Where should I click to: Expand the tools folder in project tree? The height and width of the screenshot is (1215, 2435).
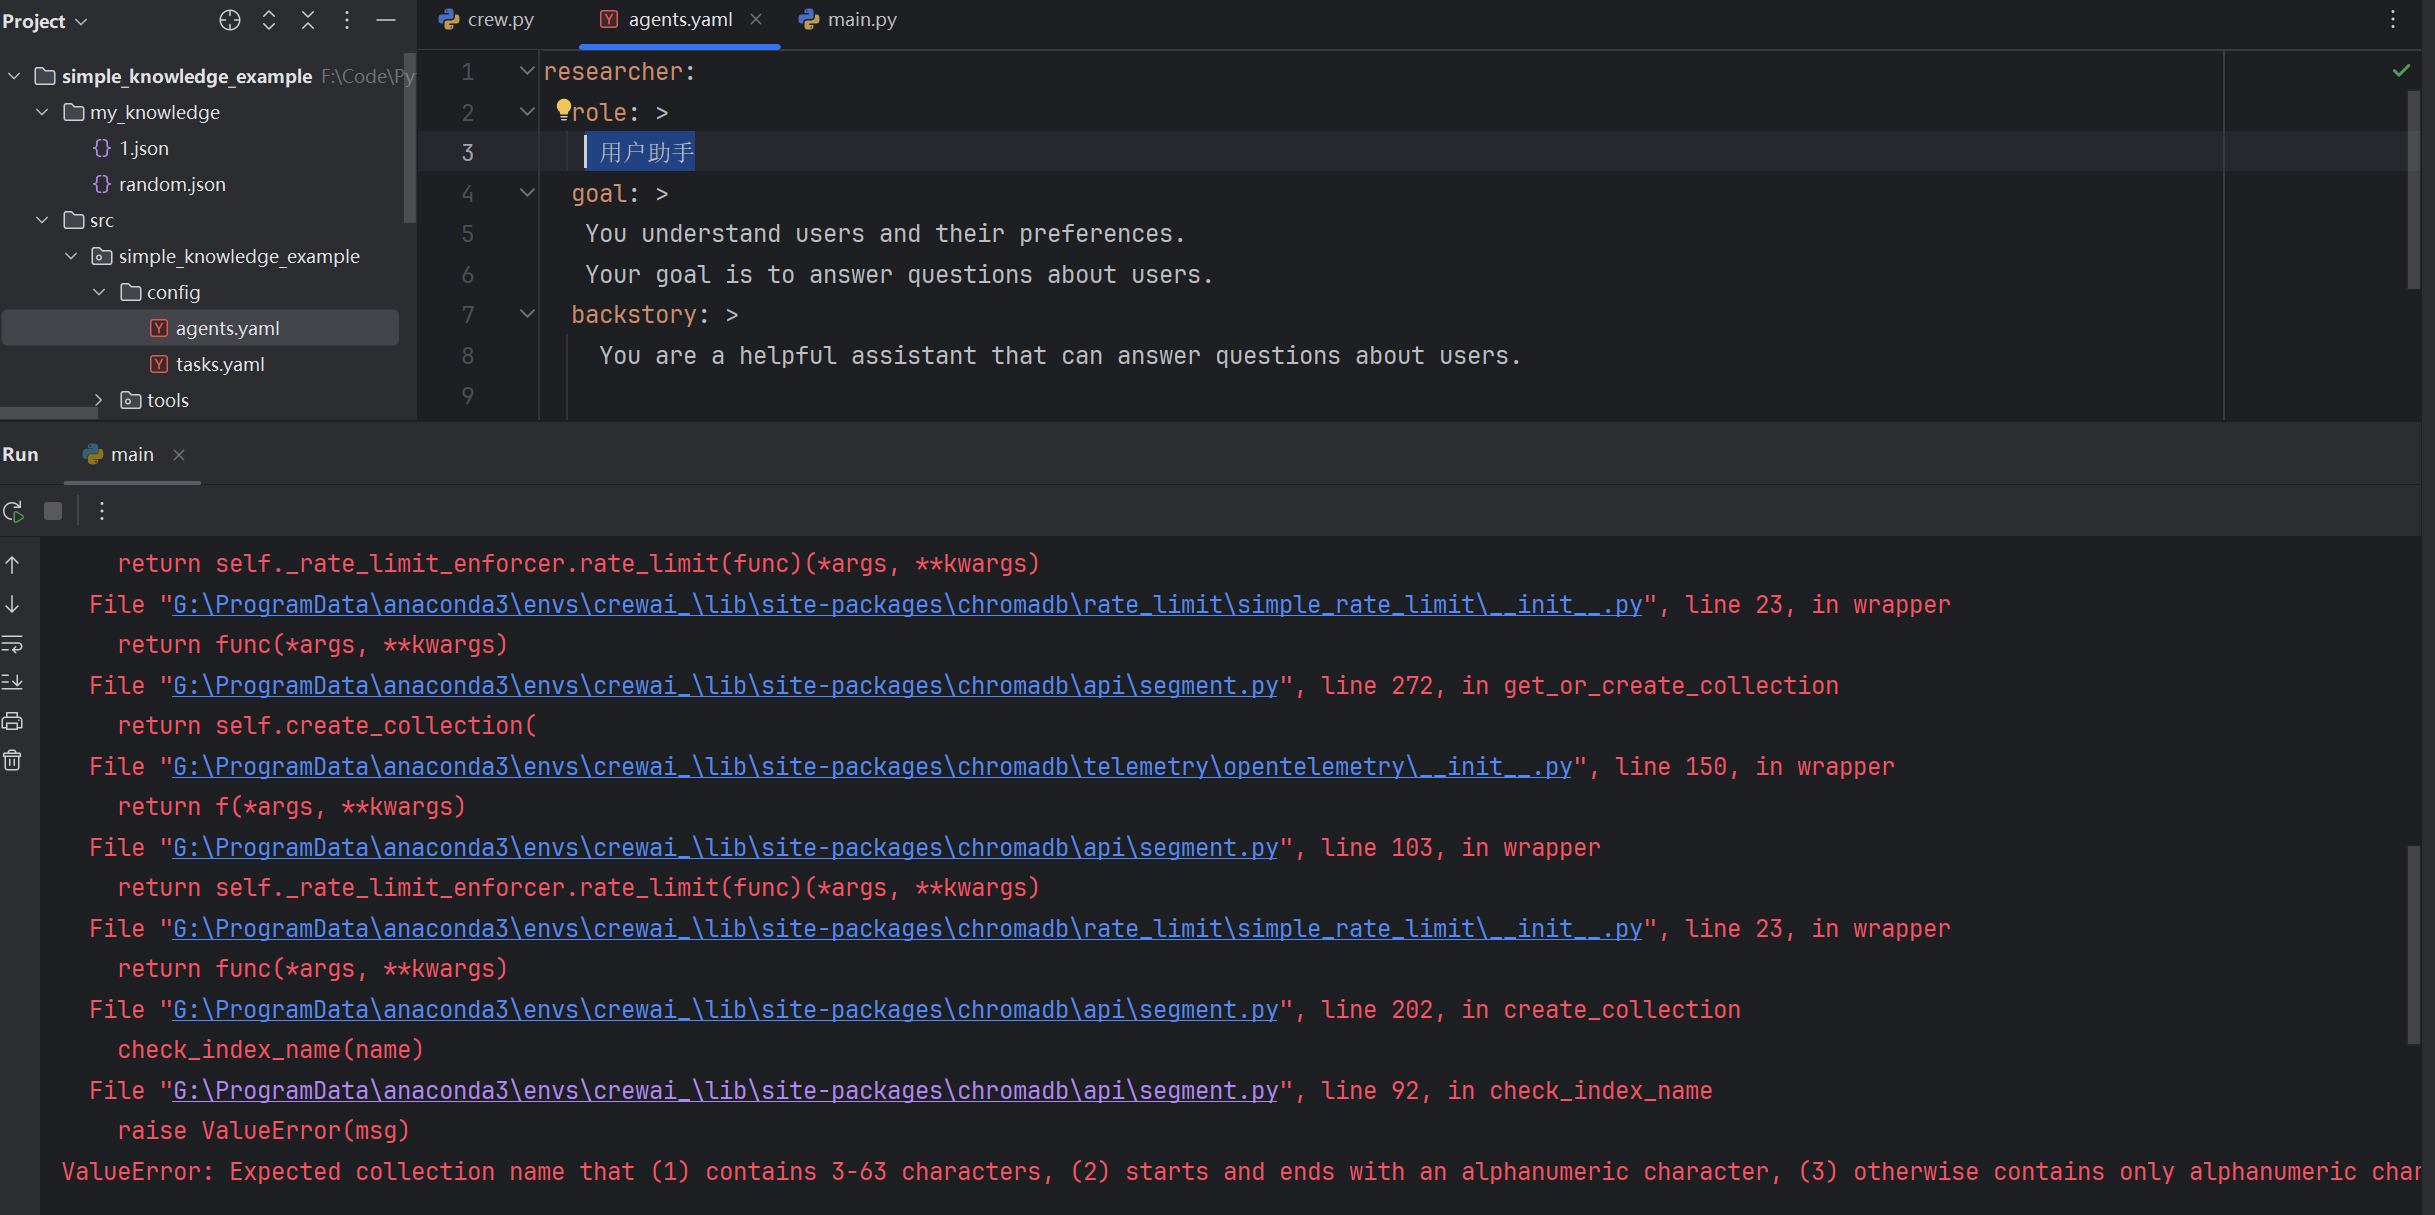click(x=98, y=400)
